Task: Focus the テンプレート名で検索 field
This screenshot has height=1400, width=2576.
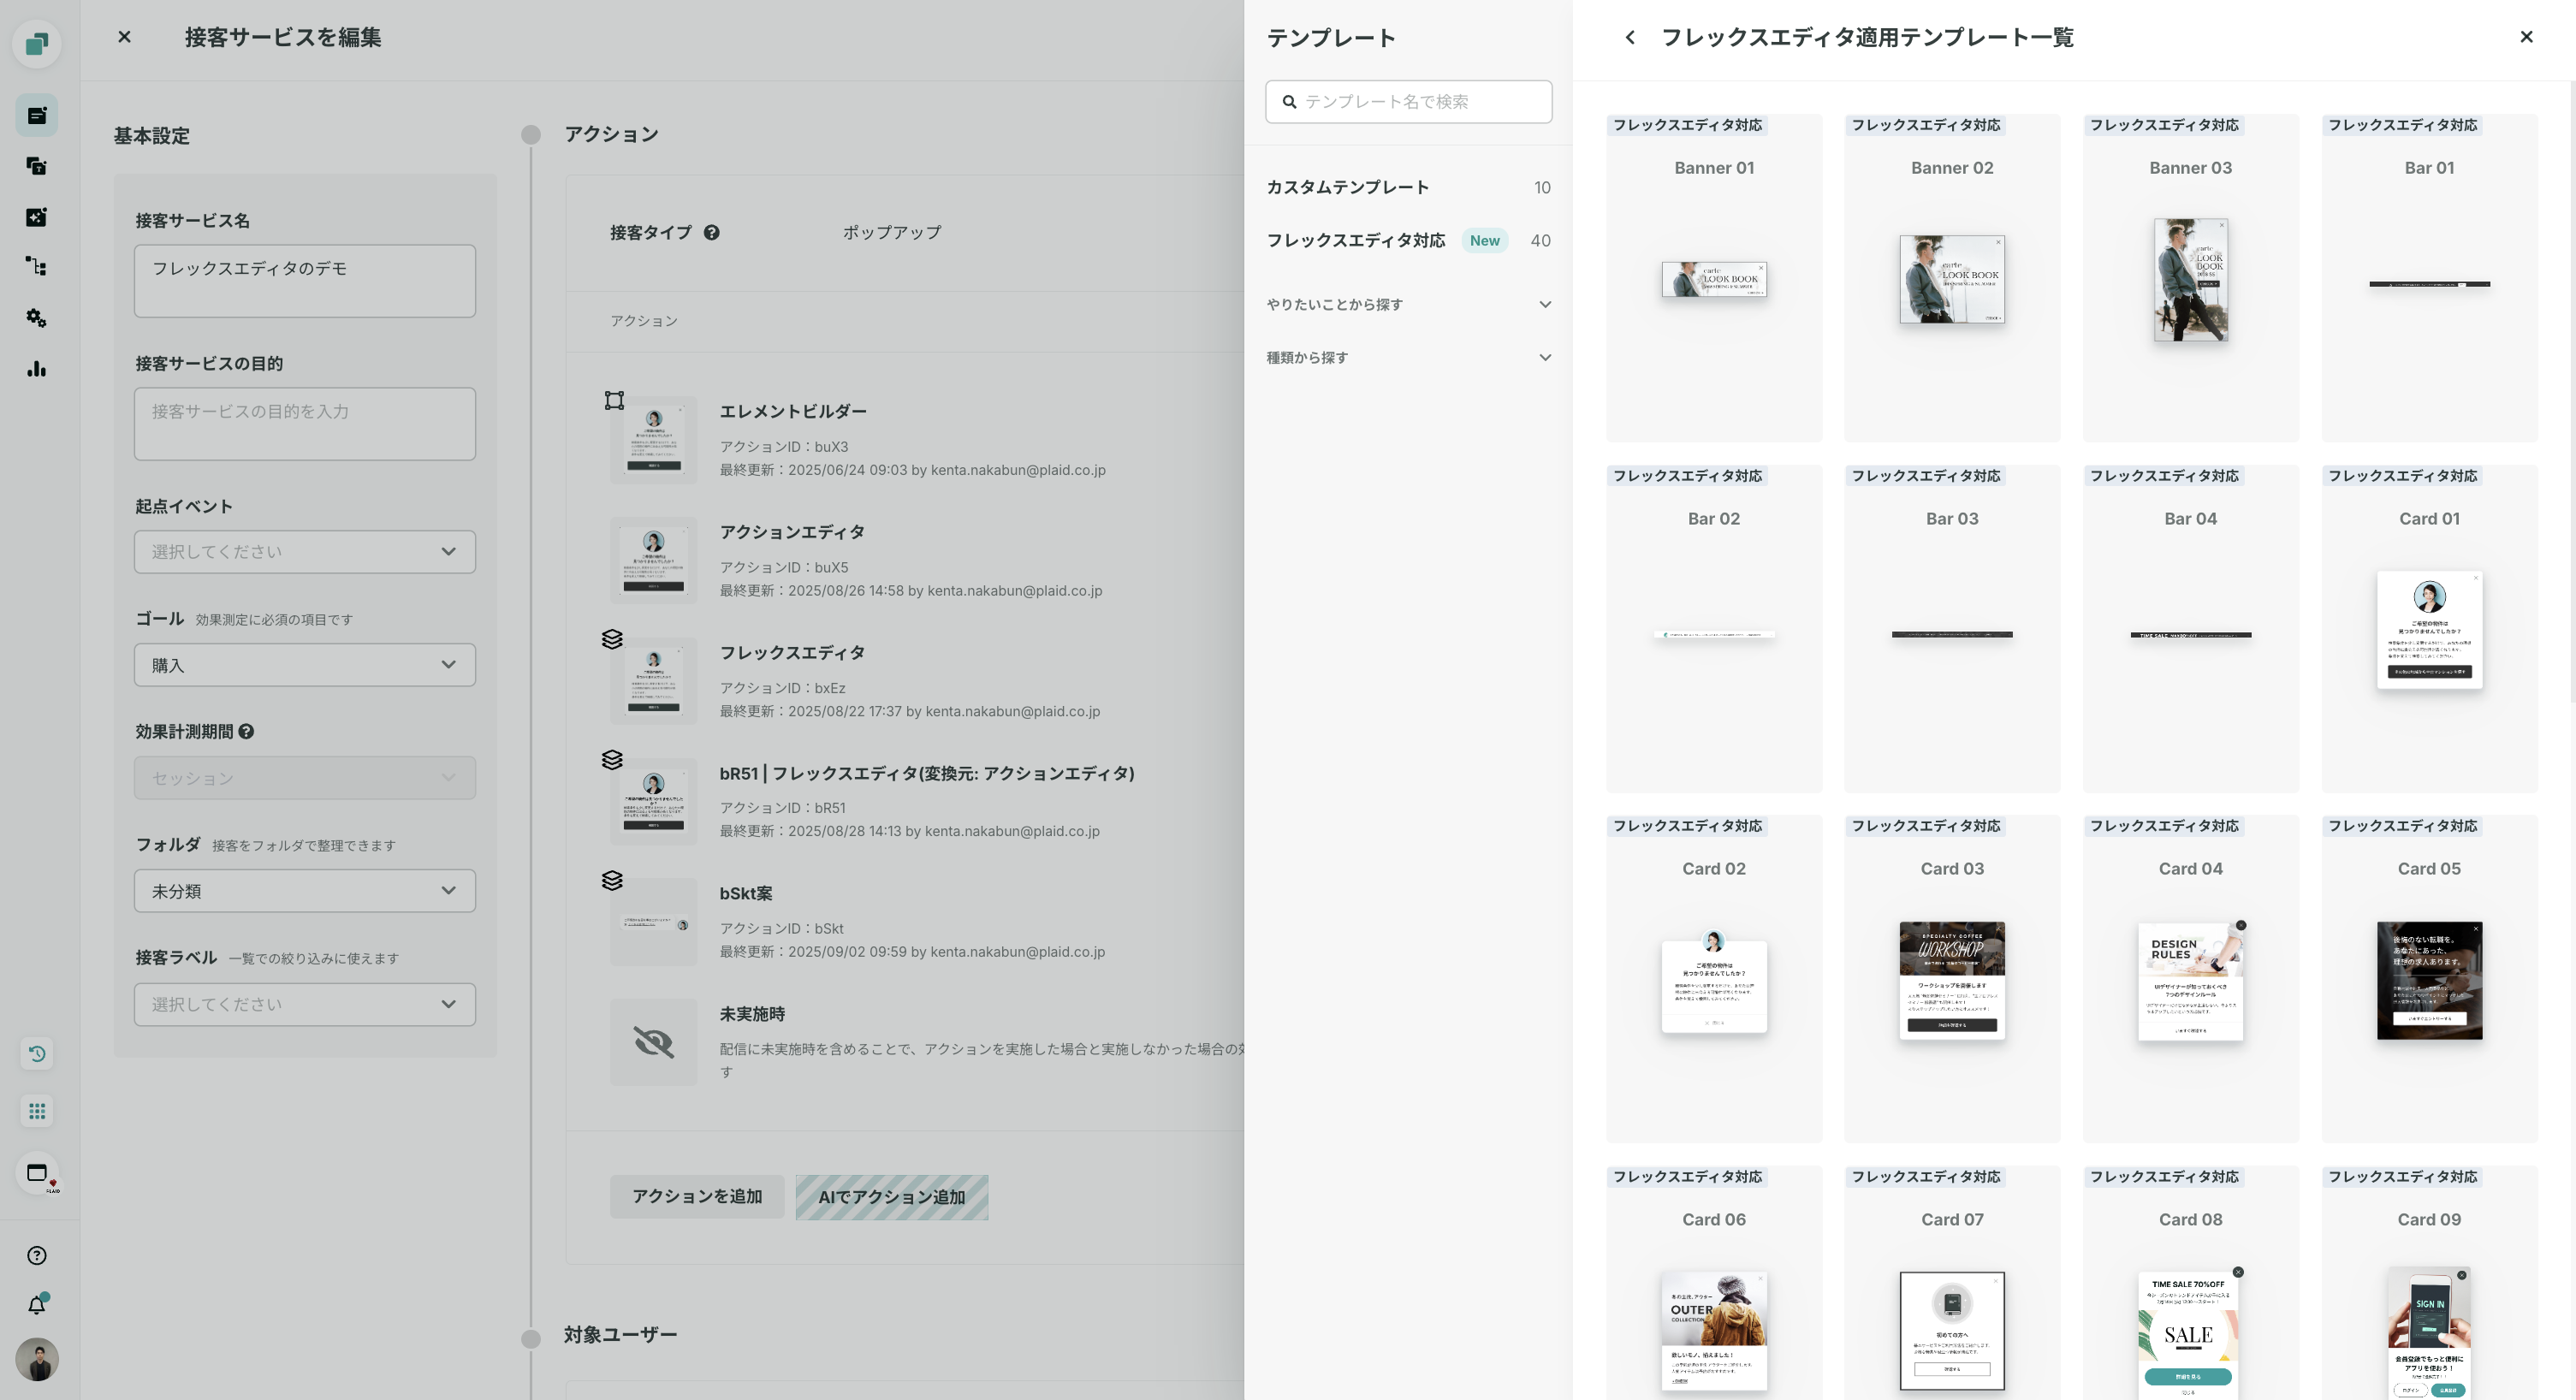Action: [x=1408, y=102]
